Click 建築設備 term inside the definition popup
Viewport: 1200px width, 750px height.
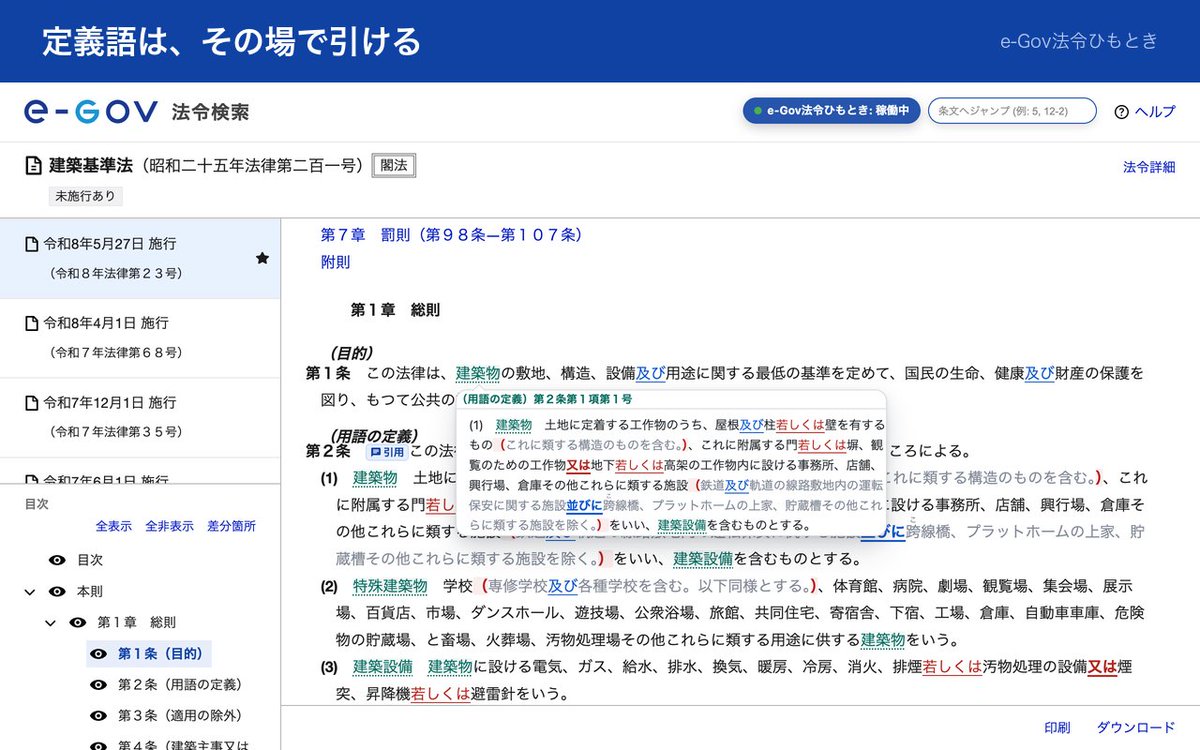[x=682, y=525]
